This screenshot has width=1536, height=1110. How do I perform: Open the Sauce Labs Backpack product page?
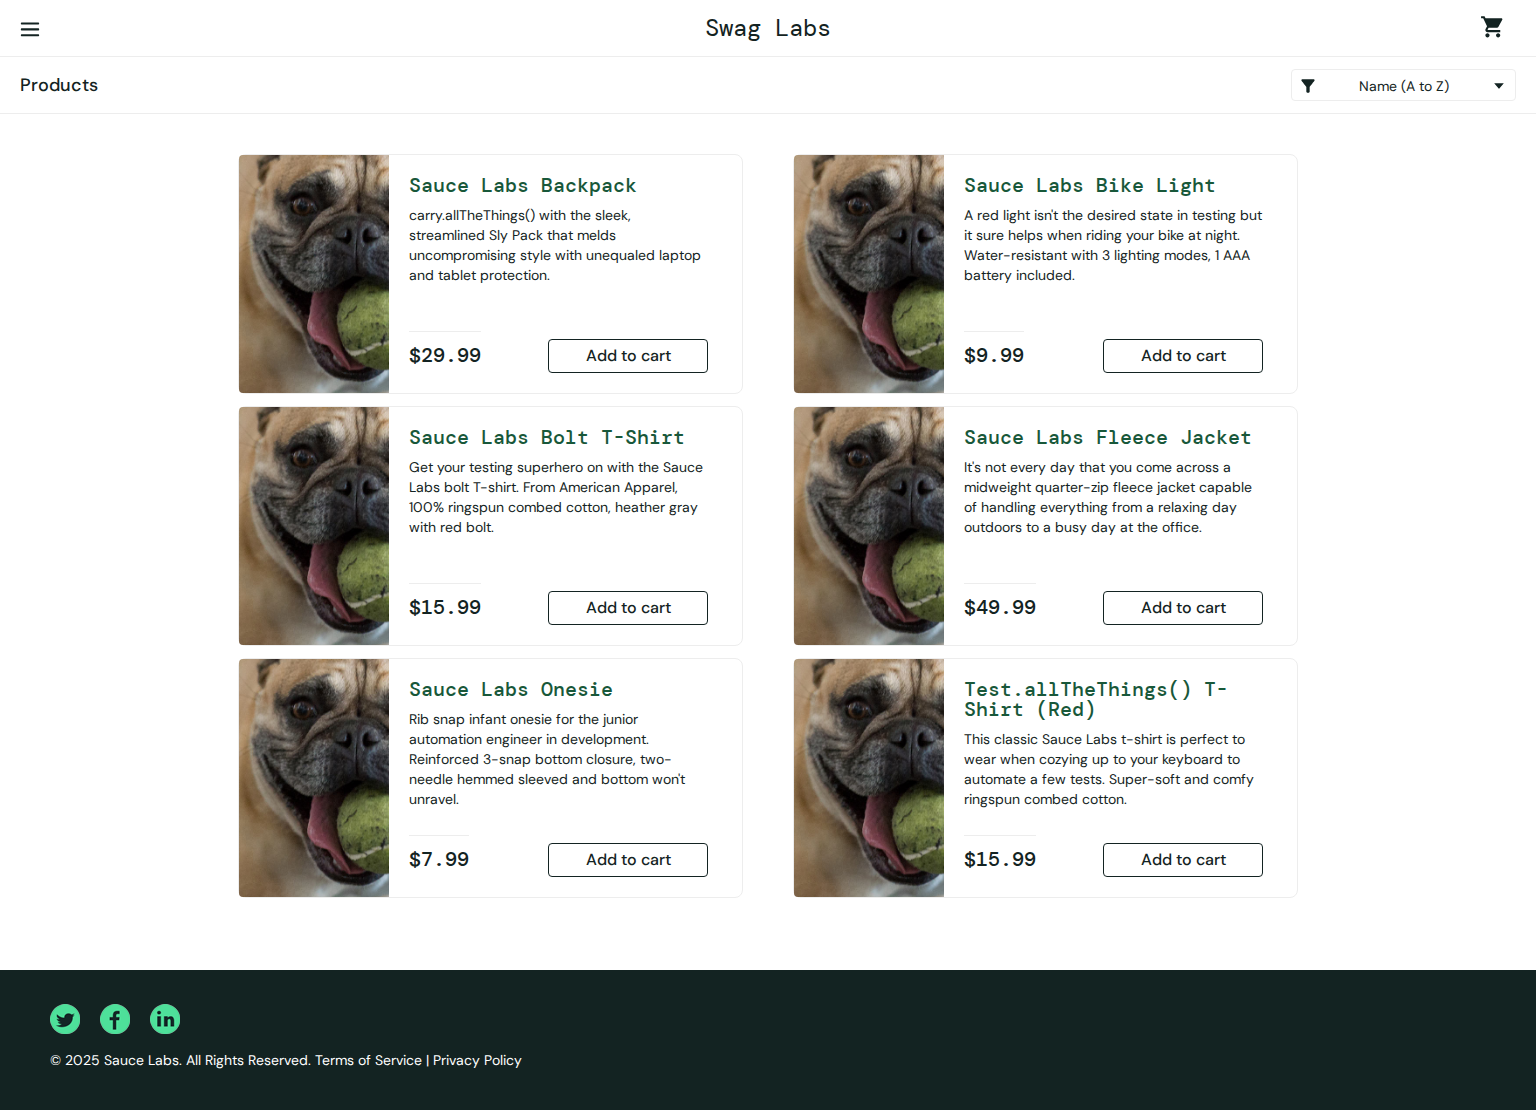pyautogui.click(x=522, y=185)
